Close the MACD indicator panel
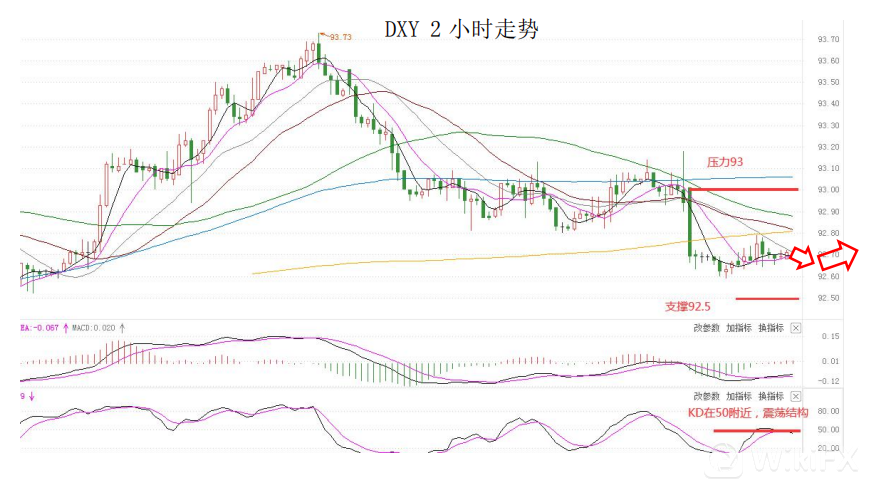The height and width of the screenshot is (494, 869). (x=795, y=327)
